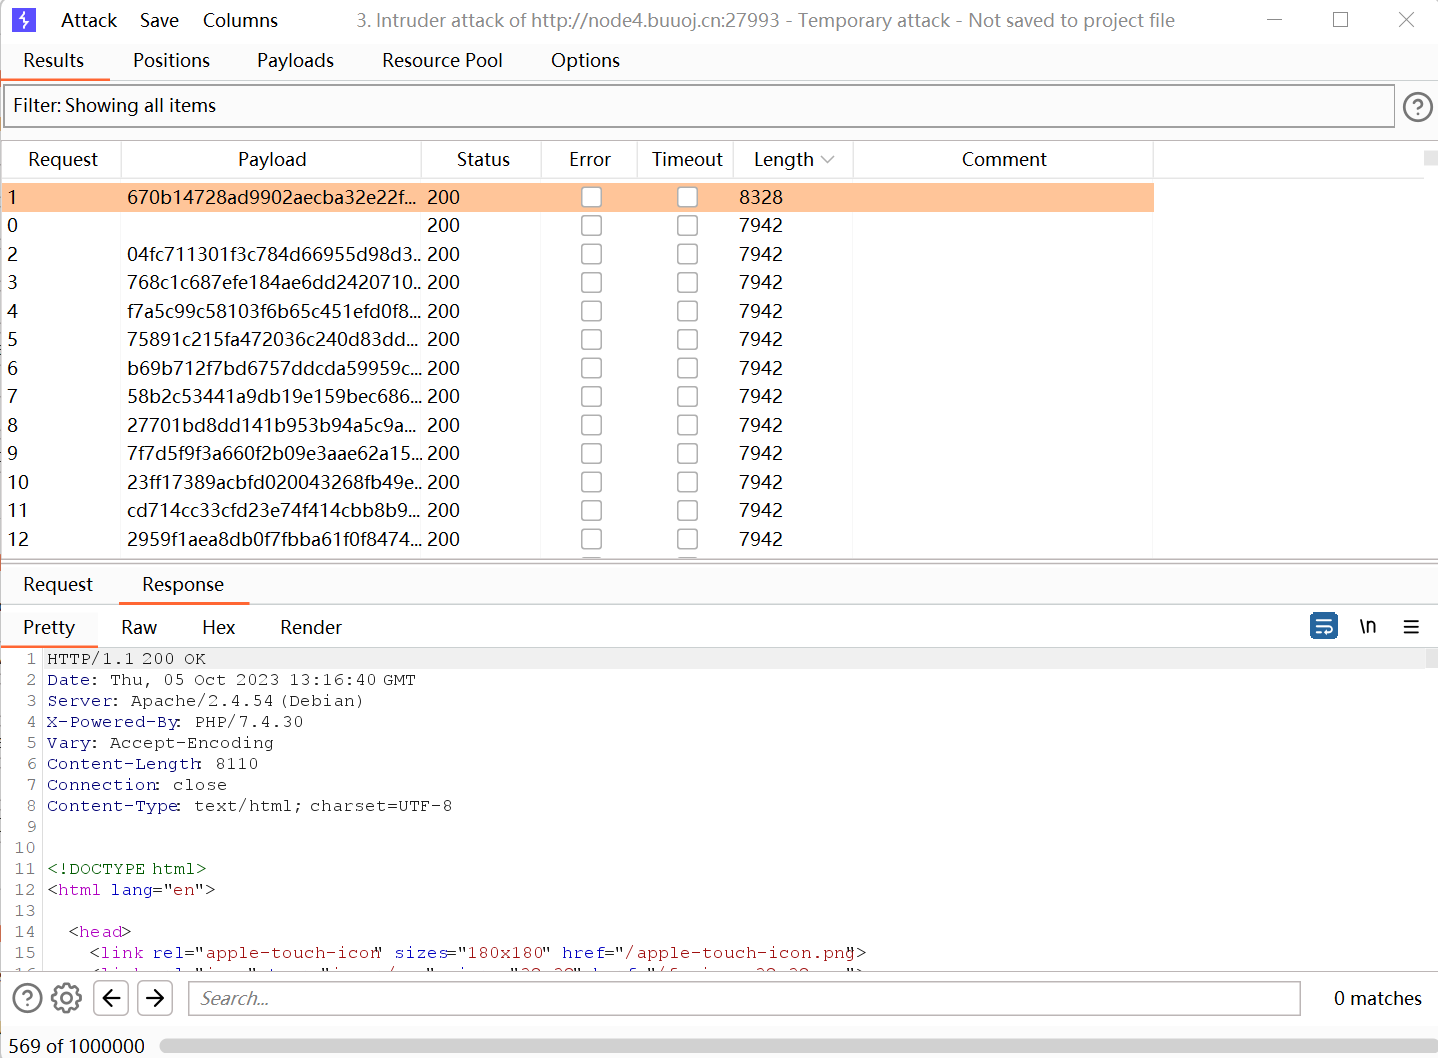
Task: Click the X-Powered-By header line
Action: click(175, 722)
